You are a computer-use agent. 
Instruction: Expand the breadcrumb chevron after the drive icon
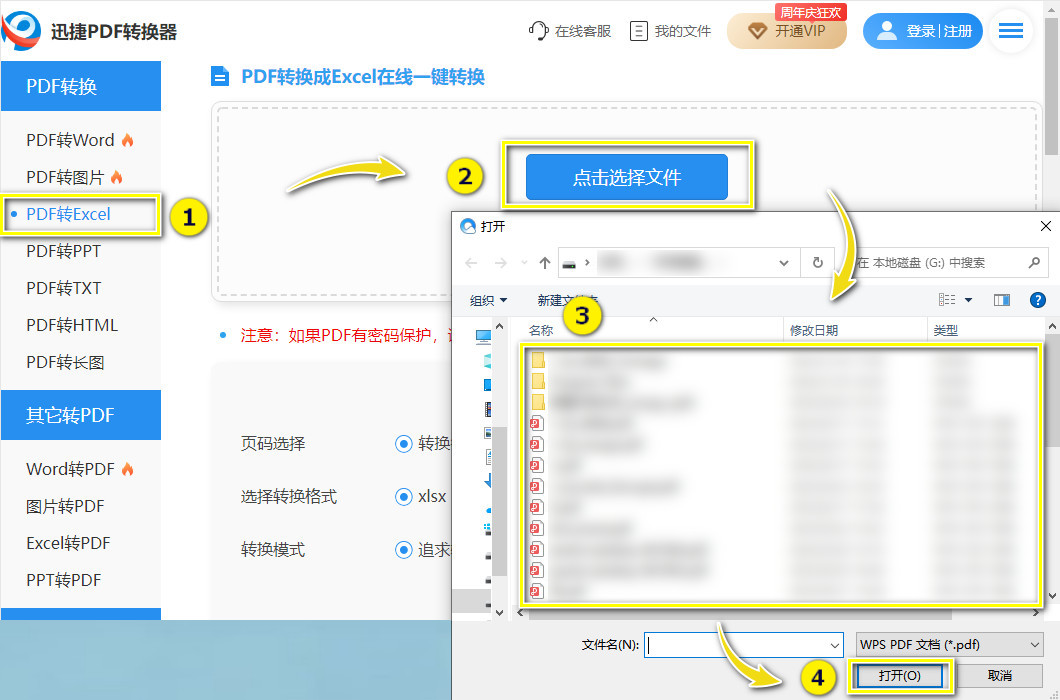click(x=587, y=263)
